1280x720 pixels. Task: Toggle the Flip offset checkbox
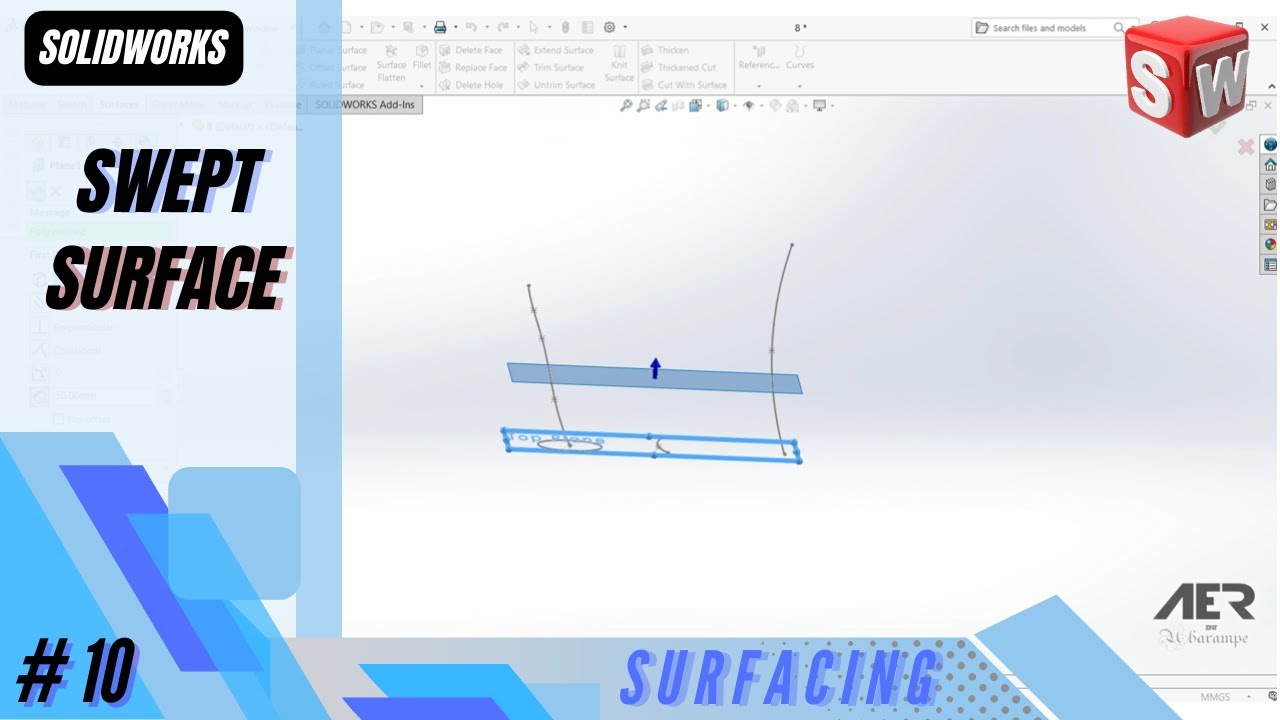tap(59, 419)
